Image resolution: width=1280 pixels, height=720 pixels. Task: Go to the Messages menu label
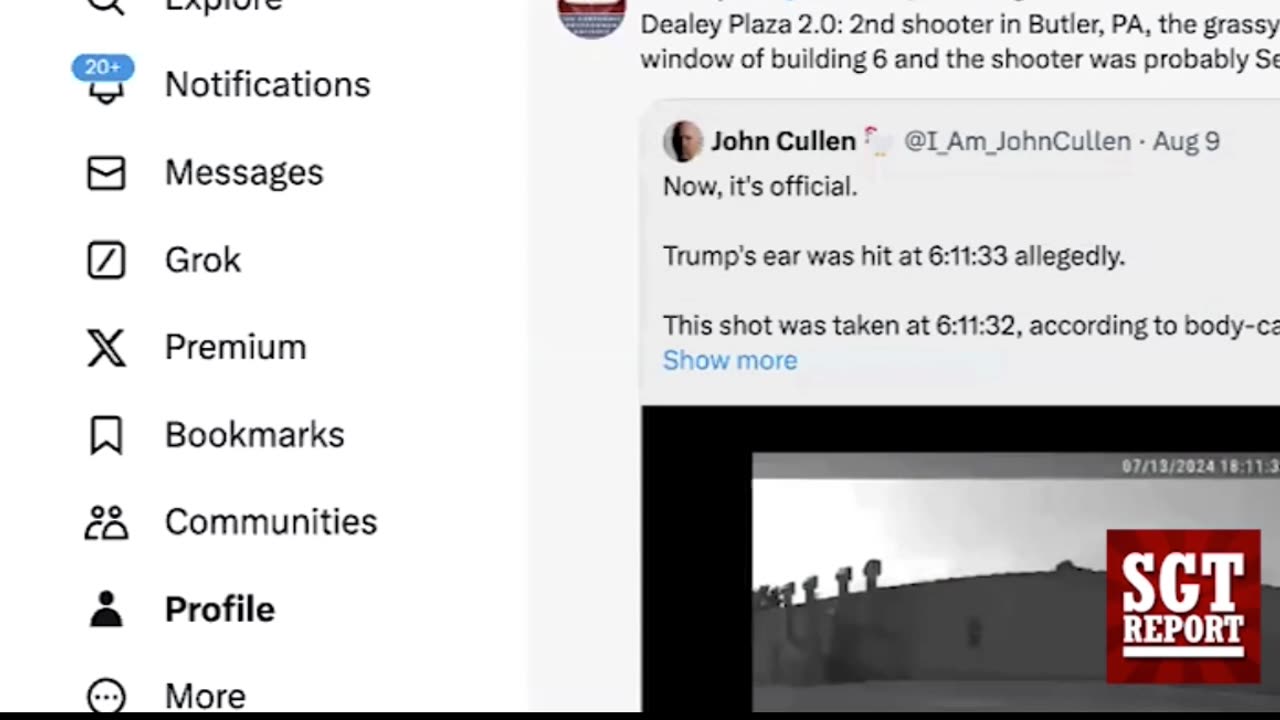pyautogui.click(x=244, y=173)
